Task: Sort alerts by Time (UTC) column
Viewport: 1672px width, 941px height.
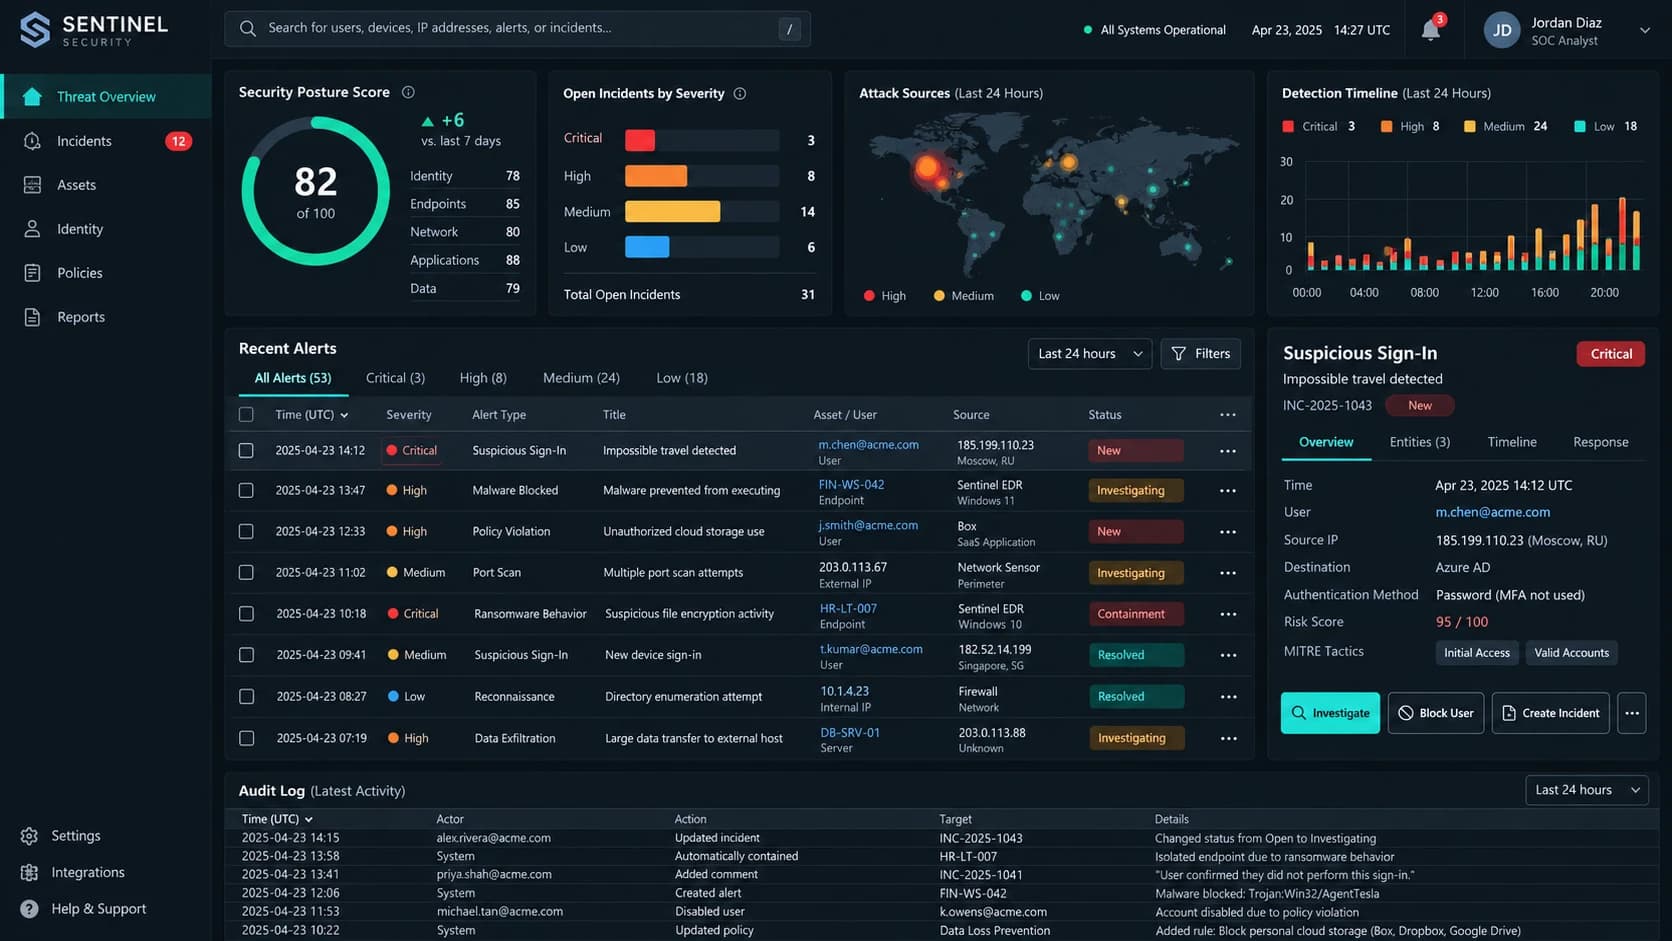Action: tap(311, 415)
